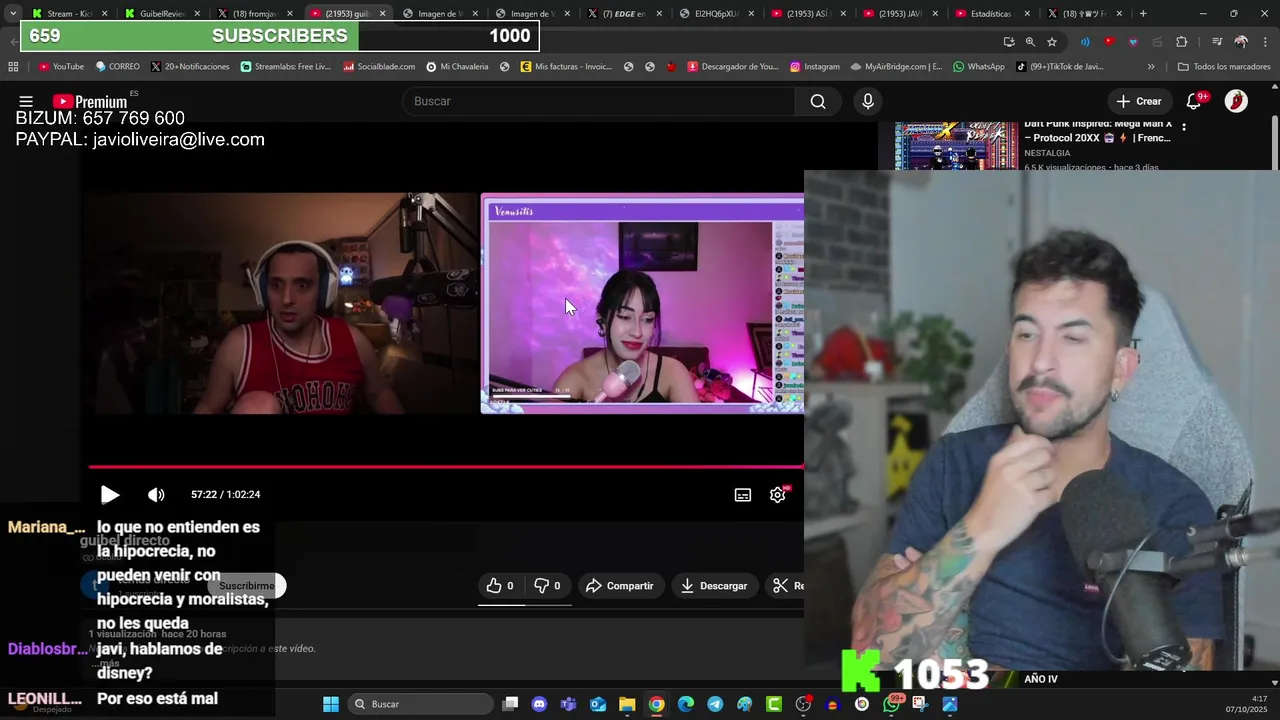Open the MyAirBridge.com bookmark
This screenshot has height=720, width=1280.
click(x=896, y=67)
